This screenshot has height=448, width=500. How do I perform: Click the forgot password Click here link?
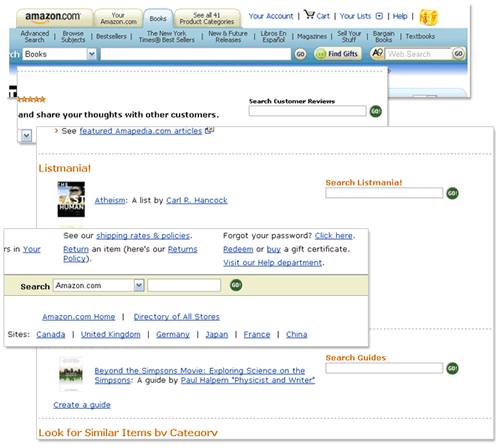coord(334,236)
